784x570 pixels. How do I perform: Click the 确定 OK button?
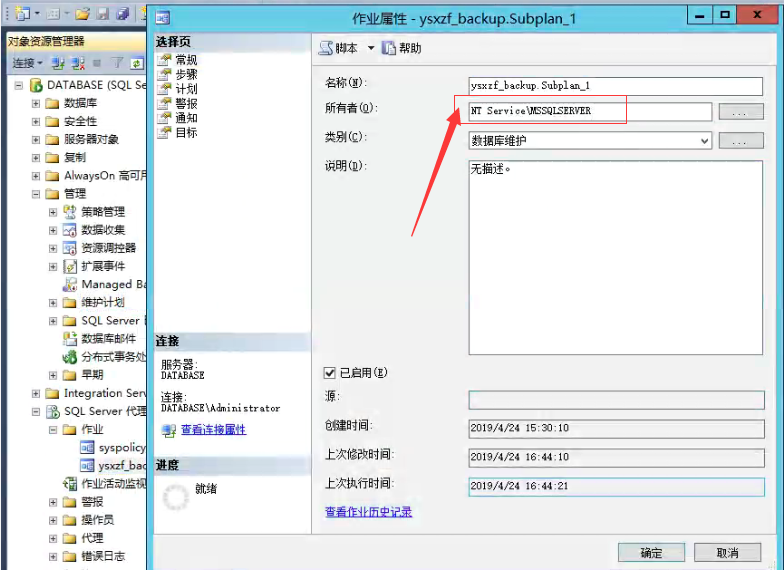(650, 552)
